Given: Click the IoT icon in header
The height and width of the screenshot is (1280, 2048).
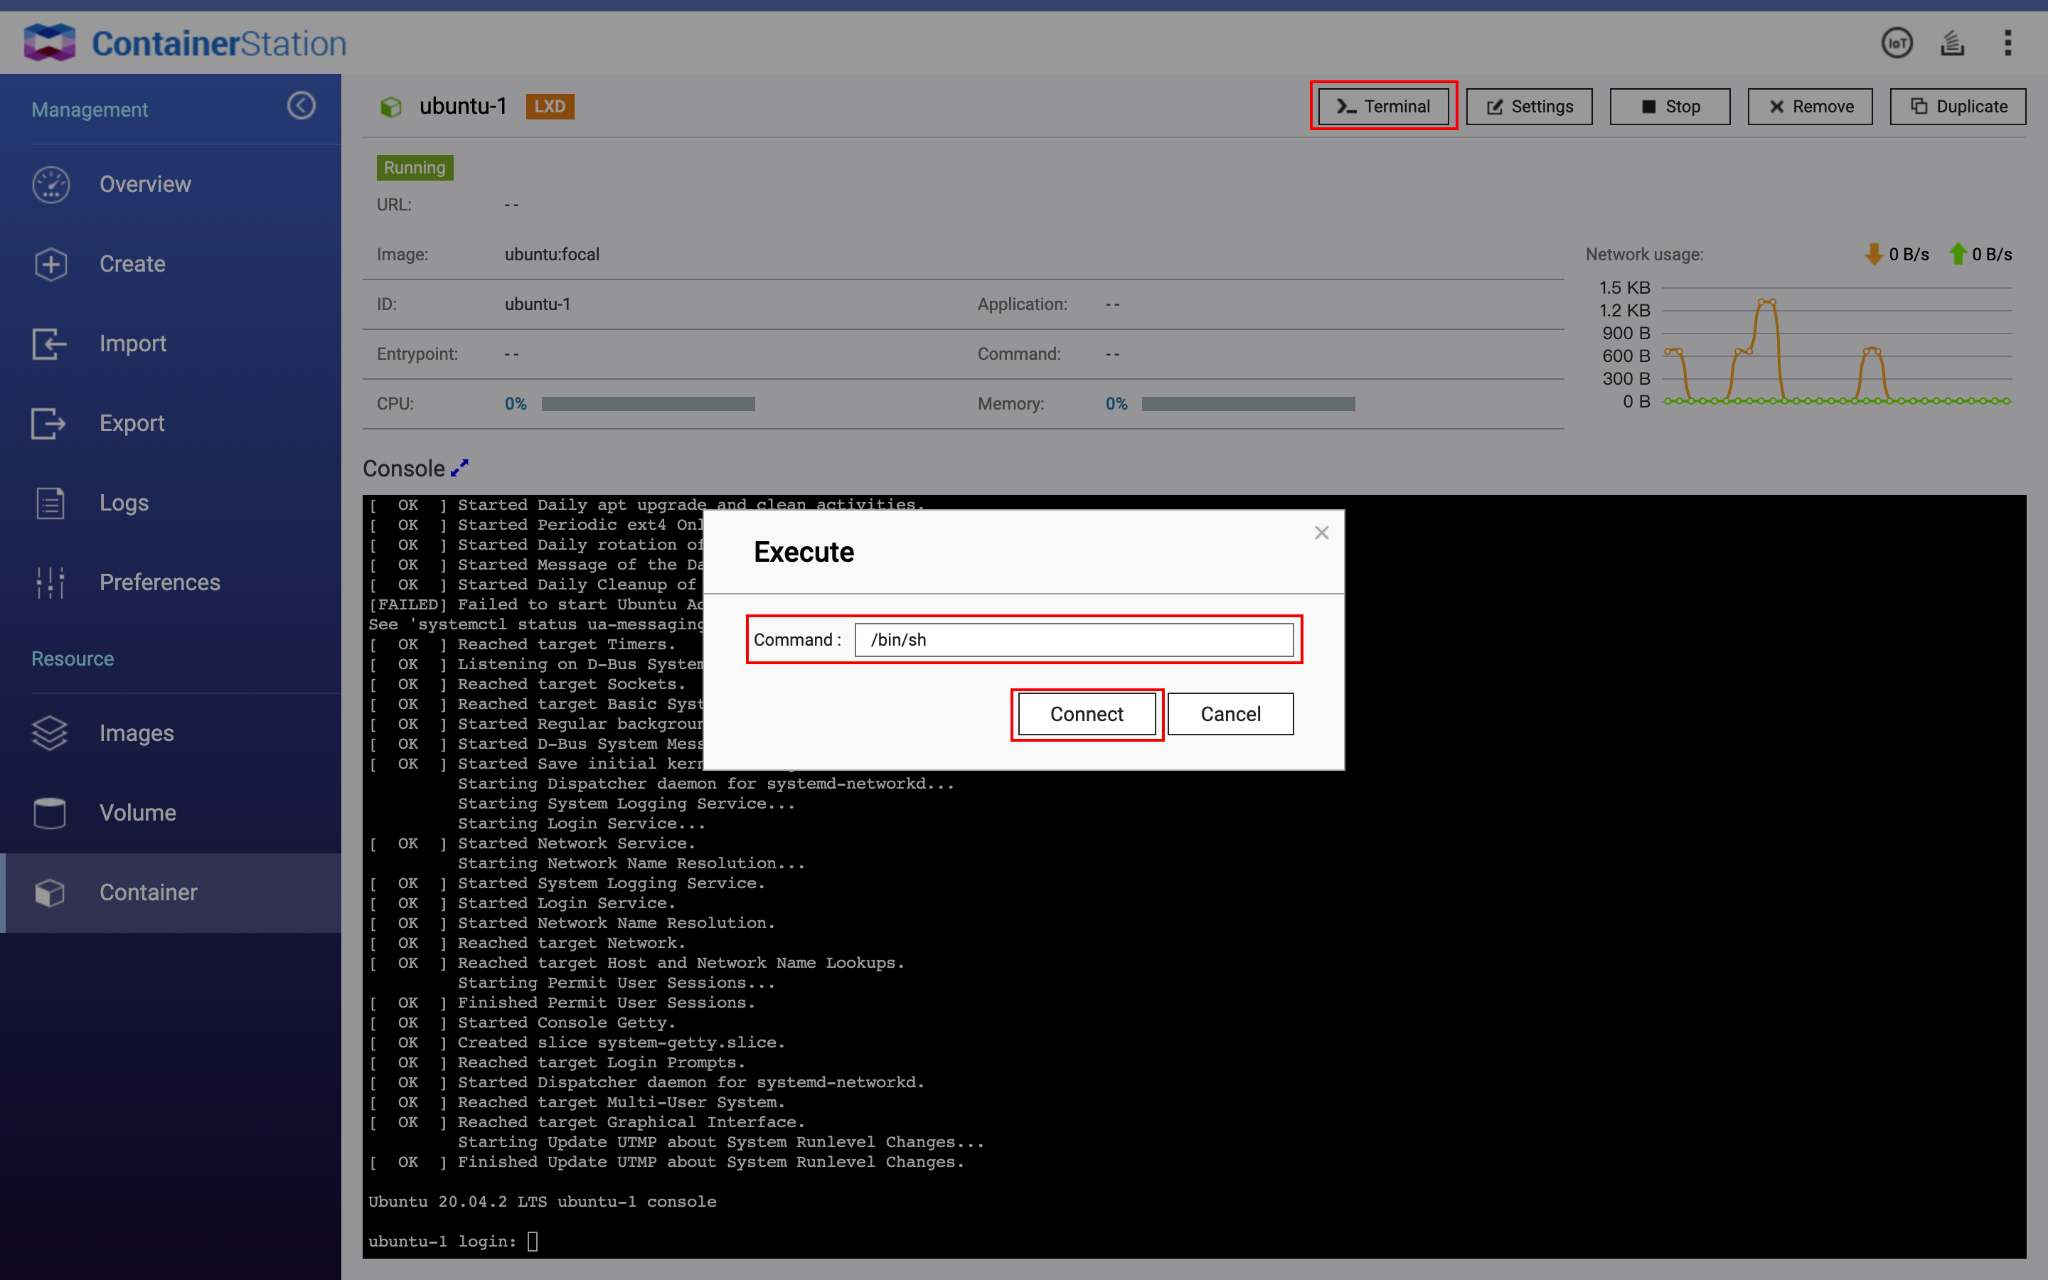Looking at the screenshot, I should tap(1896, 43).
